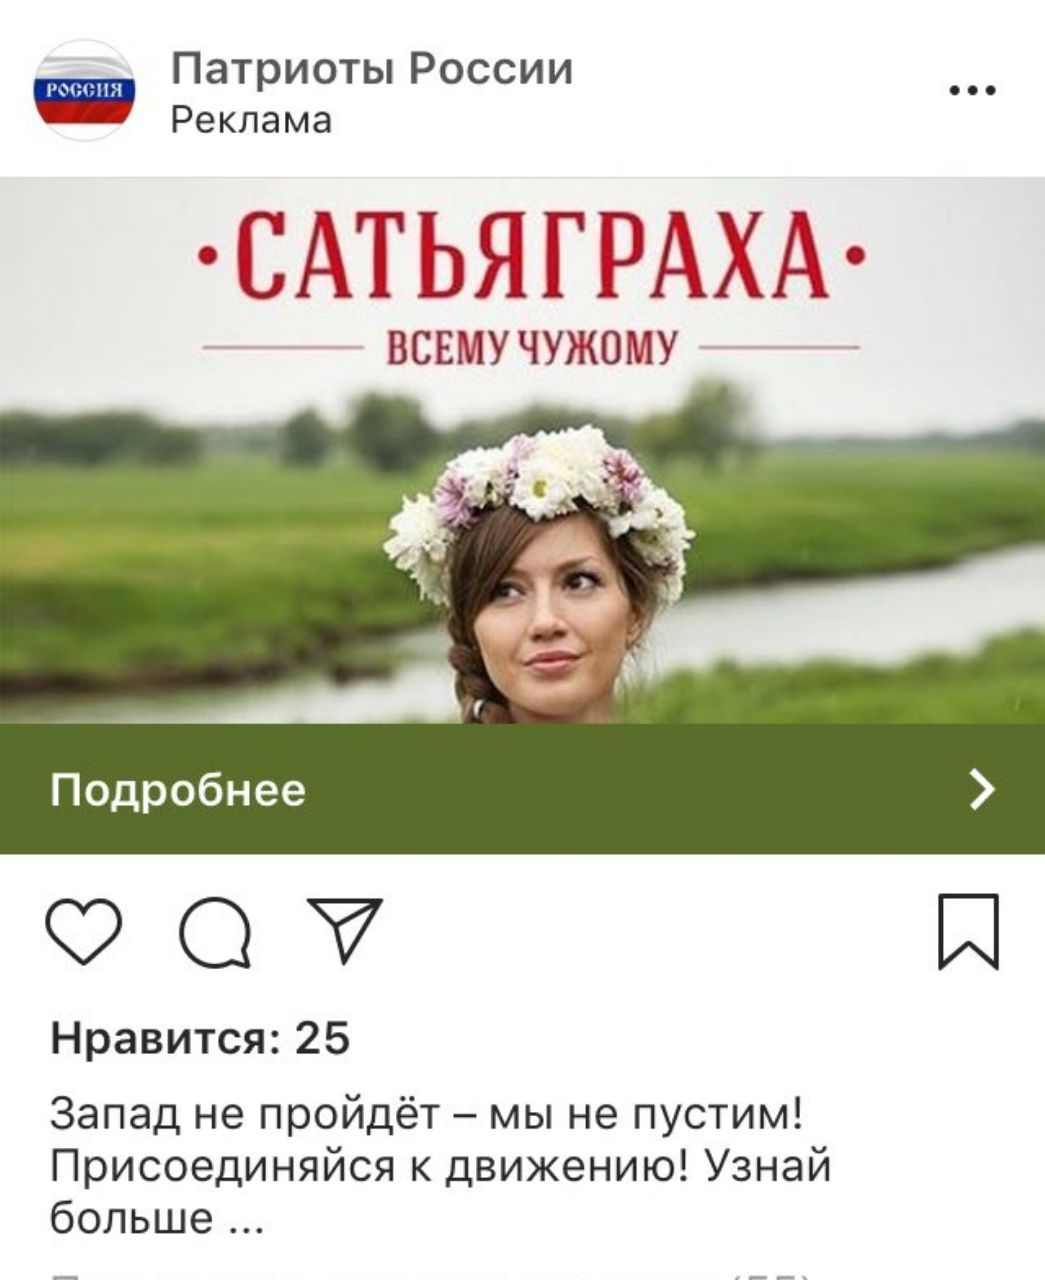This screenshot has width=1045, height=1280.
Task: Open the partially visible comments line at bottom
Action: [430, 1274]
